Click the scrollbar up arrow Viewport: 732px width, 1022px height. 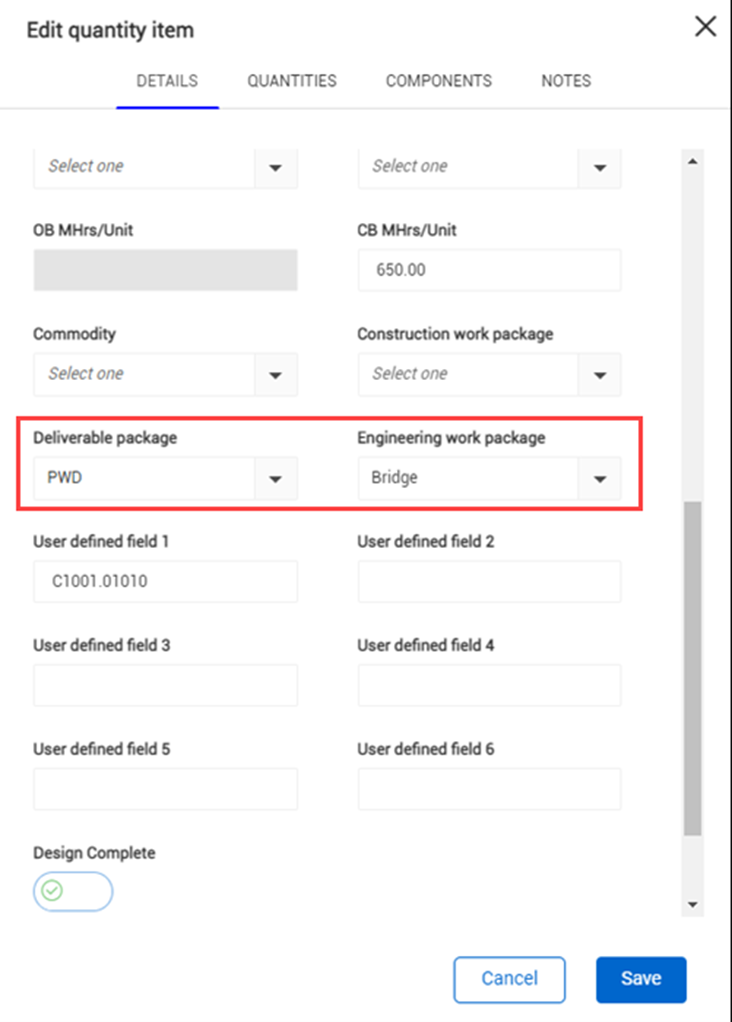(692, 161)
